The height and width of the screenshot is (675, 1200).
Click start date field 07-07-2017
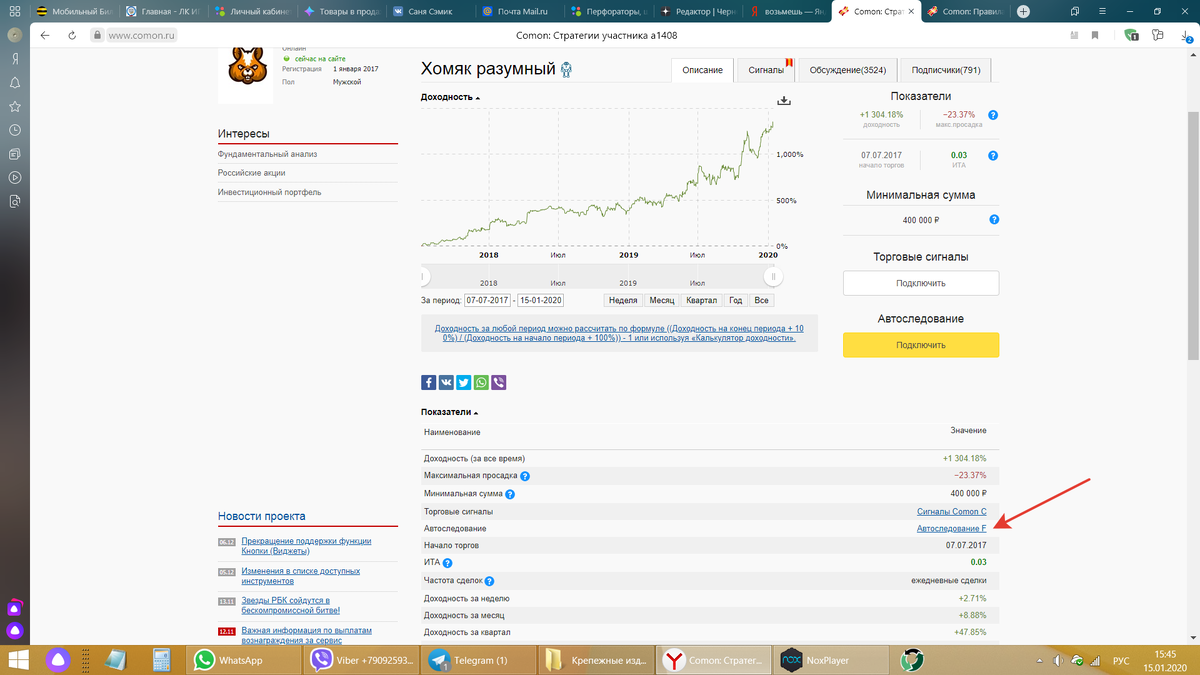click(x=488, y=300)
